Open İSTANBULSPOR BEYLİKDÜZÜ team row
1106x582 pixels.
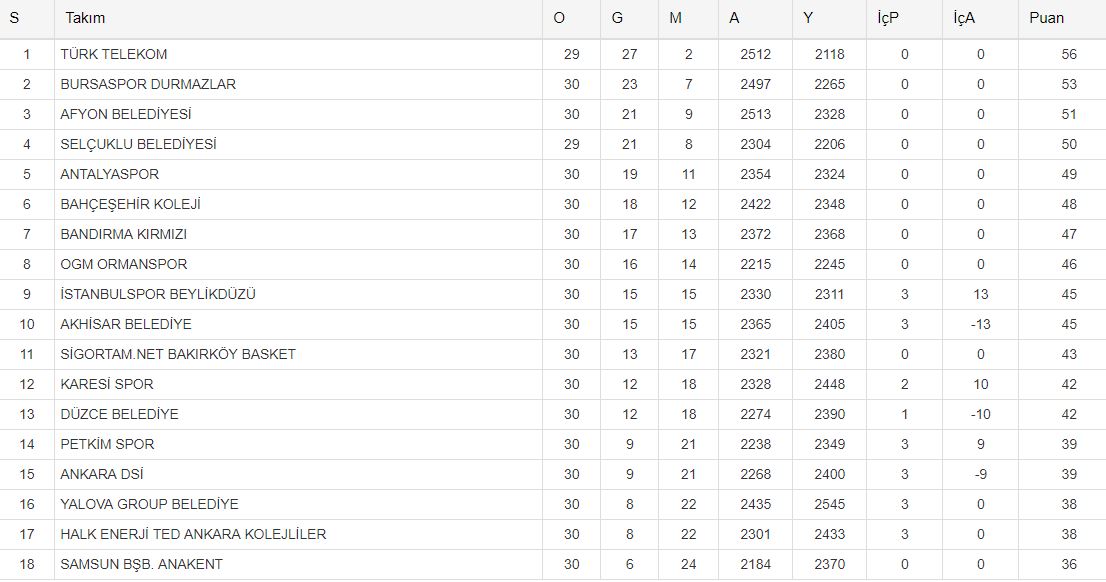coord(158,294)
